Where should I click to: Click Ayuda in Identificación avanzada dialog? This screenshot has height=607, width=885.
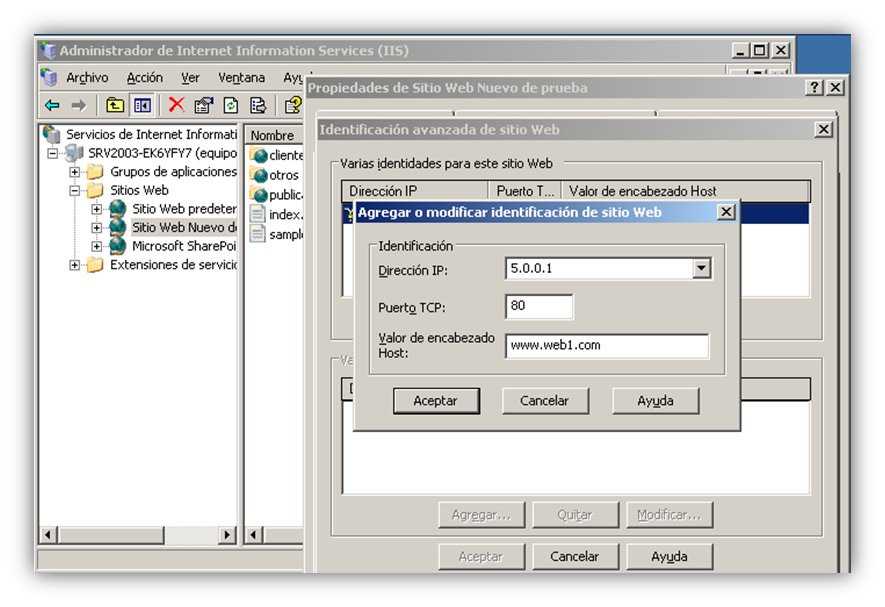click(x=669, y=557)
